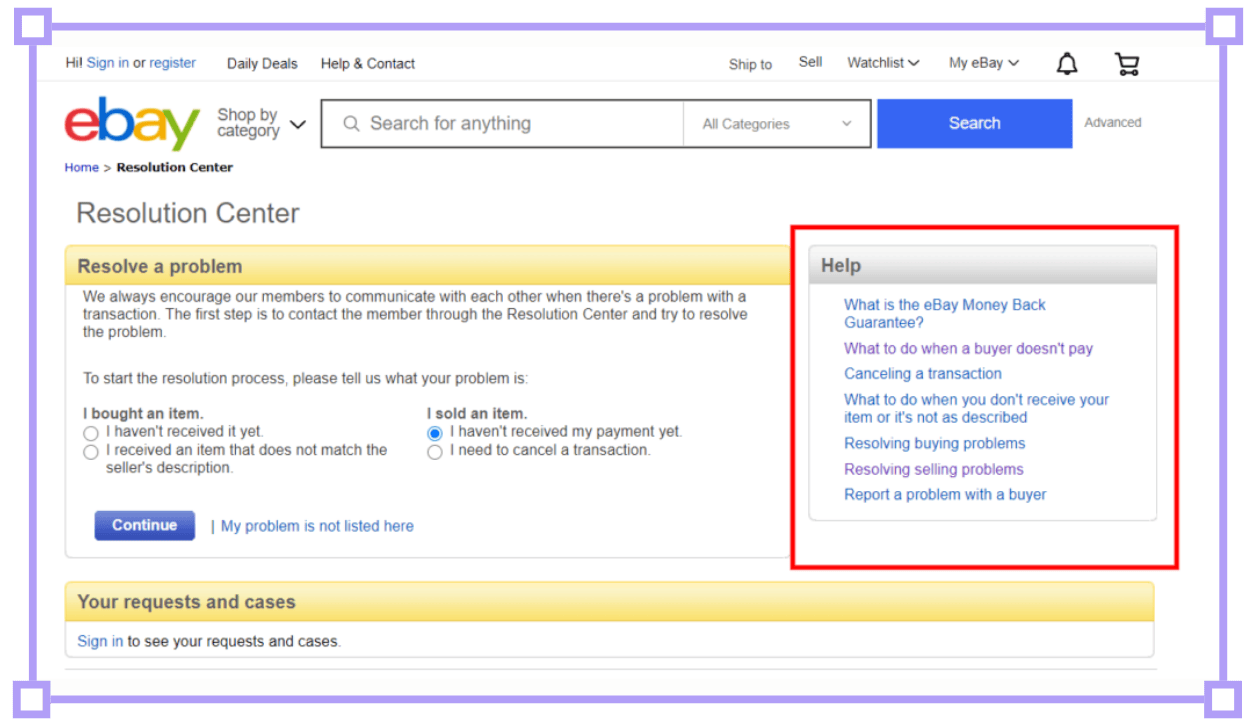This screenshot has width=1246, height=726.
Task: Click the "I bought an item." label
Action: [143, 414]
